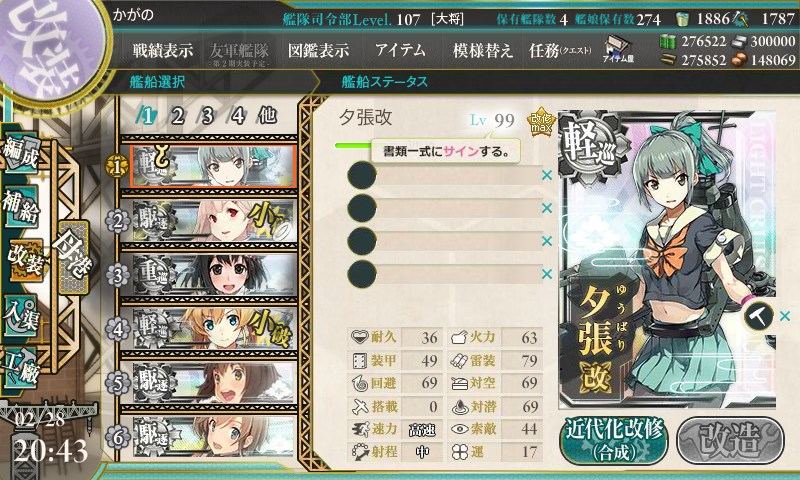
Task: Open the 入渠 docking sidebar icon
Action: point(21,315)
